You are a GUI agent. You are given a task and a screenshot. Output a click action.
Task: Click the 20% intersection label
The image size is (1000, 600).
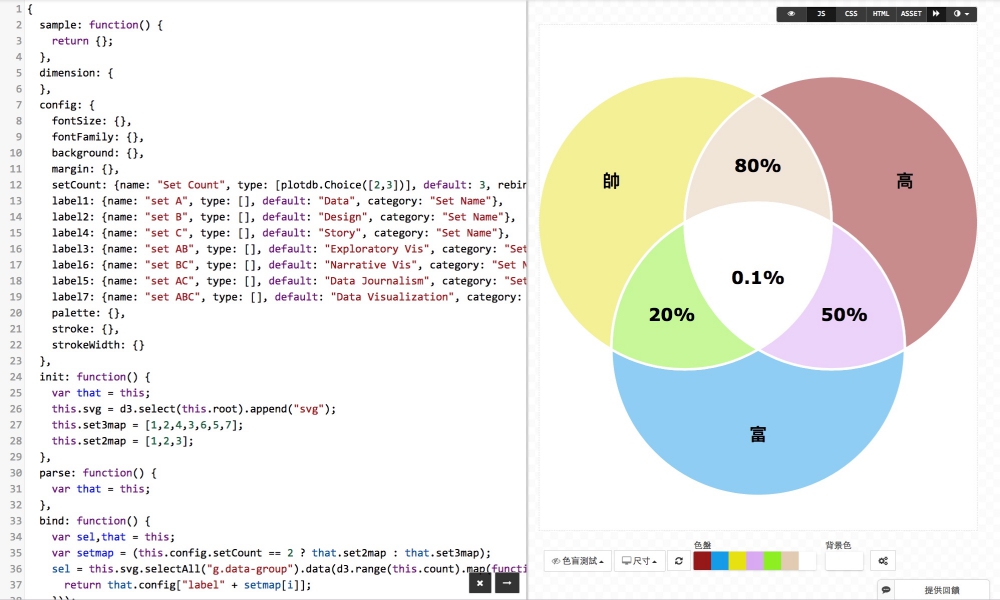coord(672,314)
